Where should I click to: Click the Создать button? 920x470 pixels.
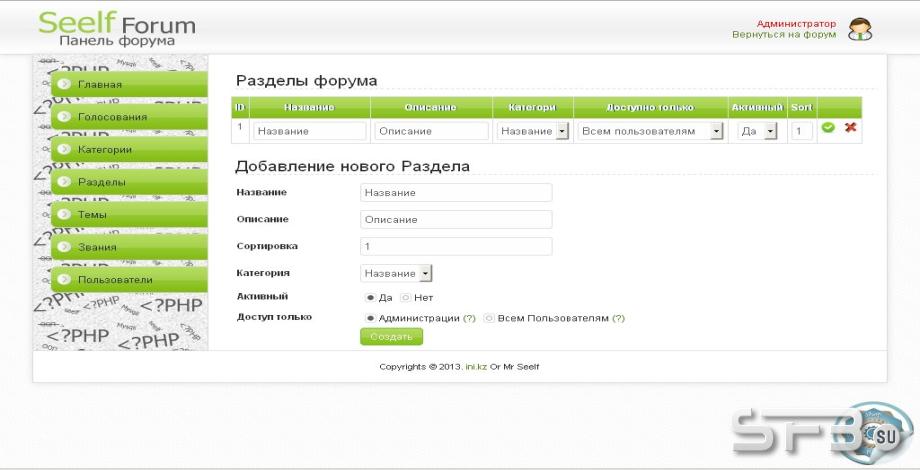click(391, 337)
